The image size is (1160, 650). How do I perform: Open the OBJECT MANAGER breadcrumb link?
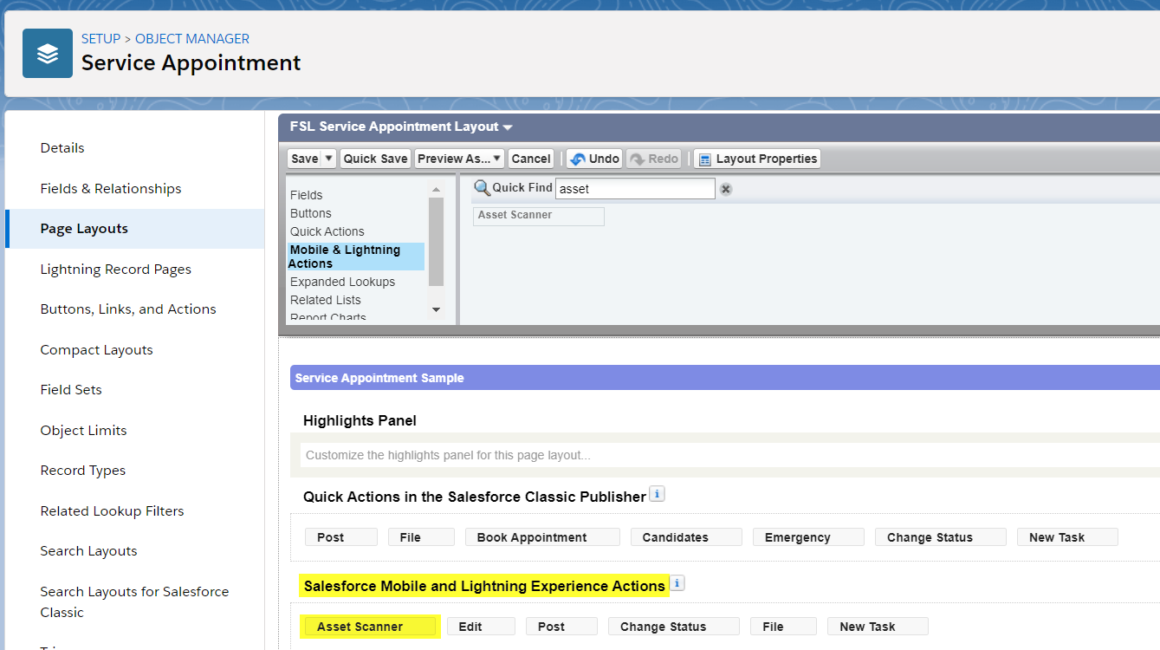click(192, 38)
